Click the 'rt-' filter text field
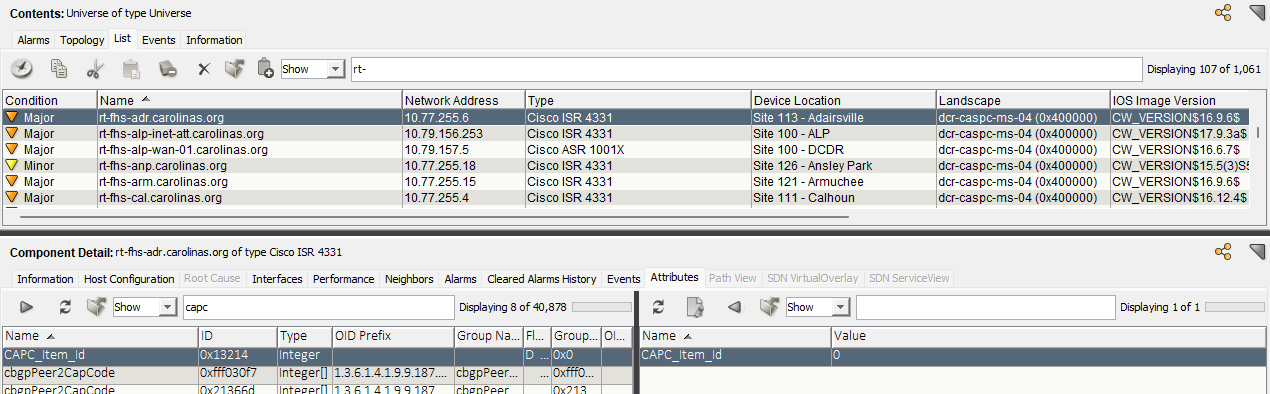The image size is (1270, 394). pyautogui.click(x=745, y=69)
